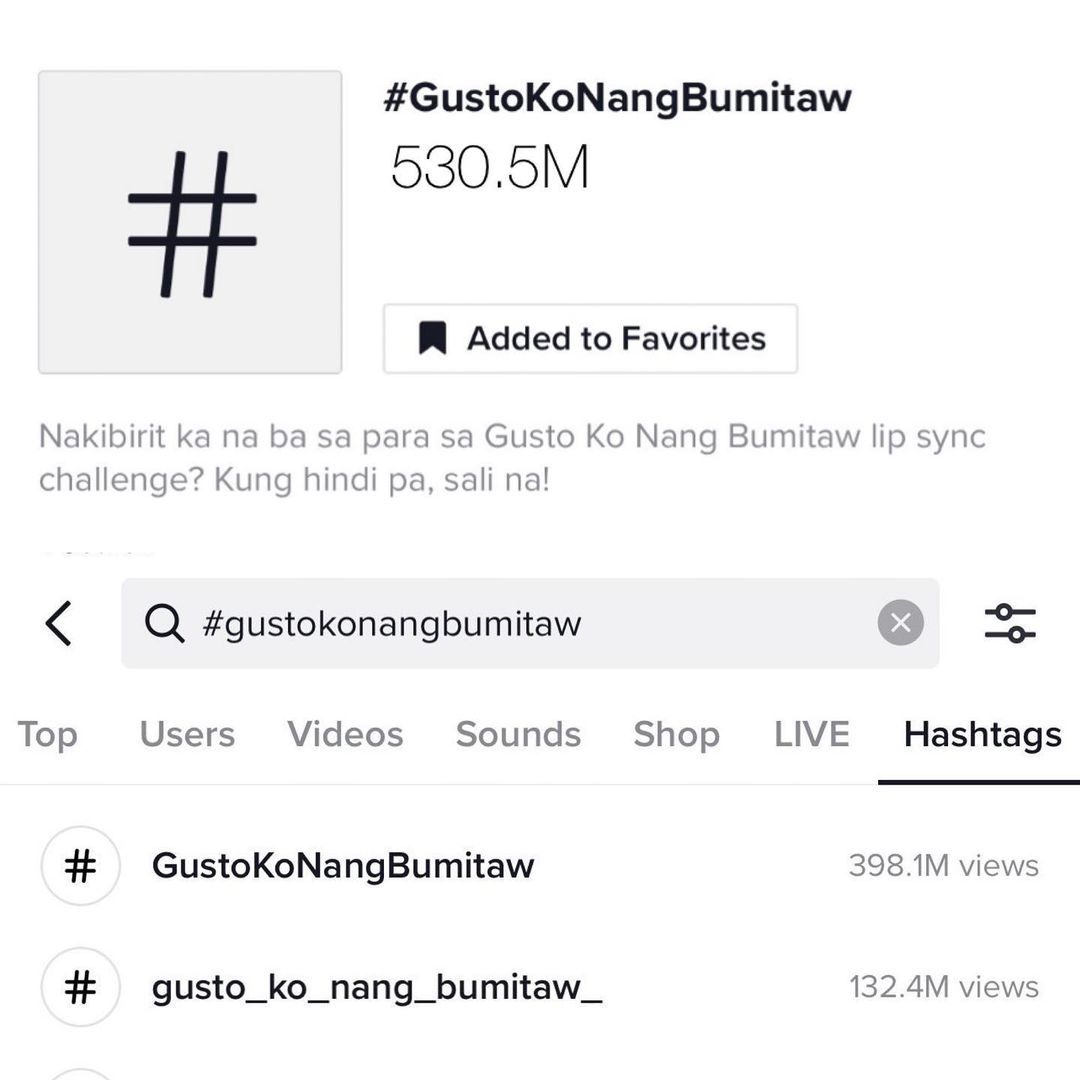Switch to the LIVE tab
Viewport: 1080px width, 1080px height.
point(811,735)
